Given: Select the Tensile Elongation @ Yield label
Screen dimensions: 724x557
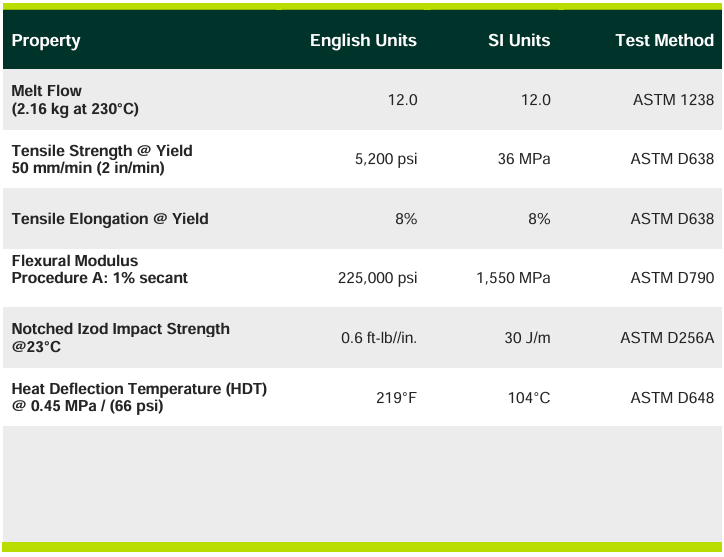Looking at the screenshot, I should [110, 219].
